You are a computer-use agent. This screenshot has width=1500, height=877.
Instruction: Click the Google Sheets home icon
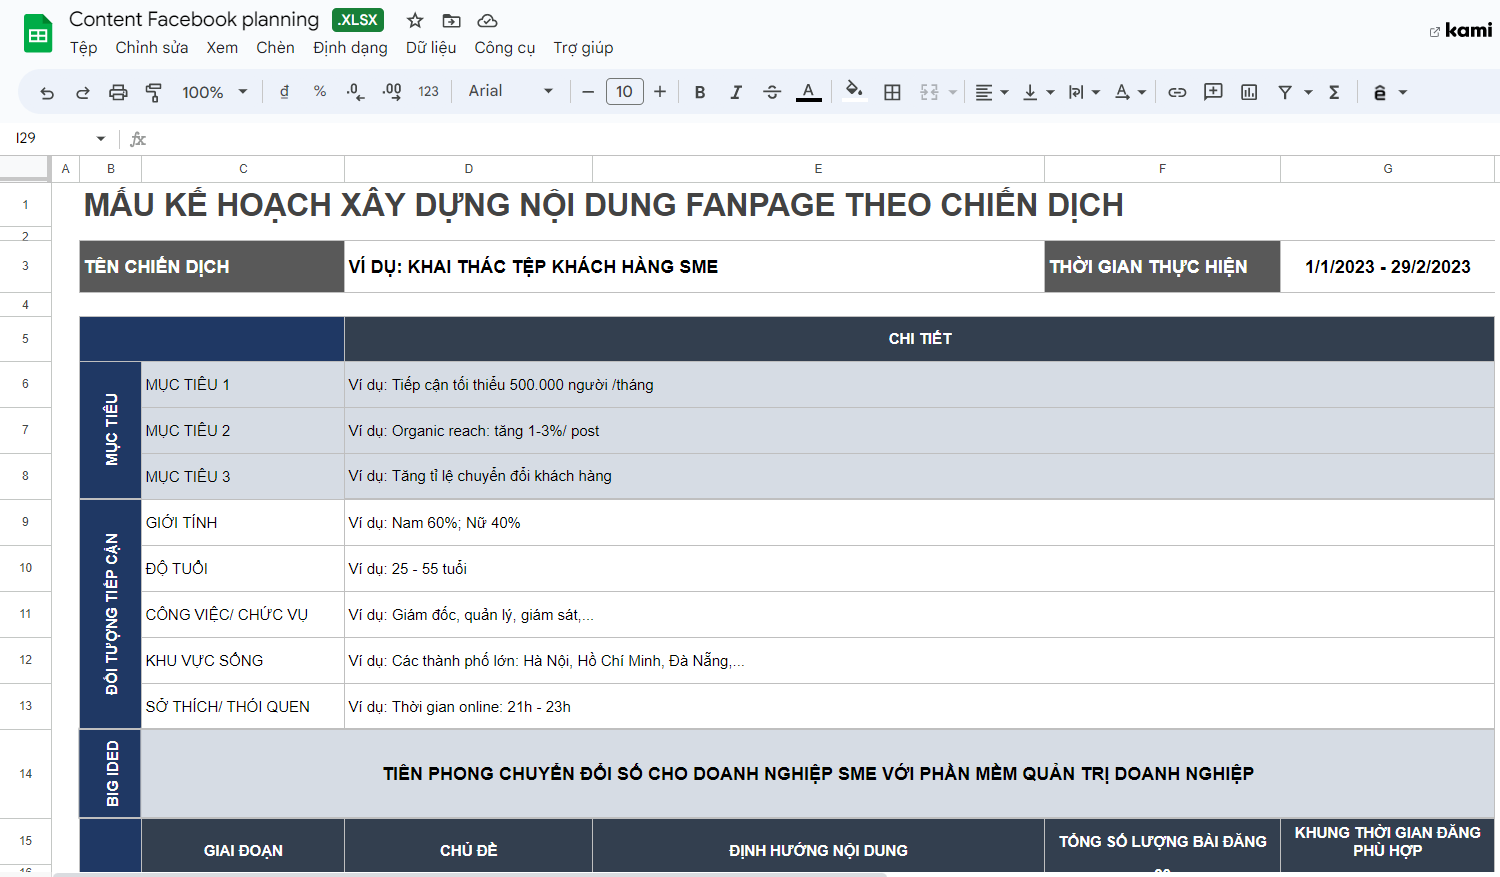38,34
